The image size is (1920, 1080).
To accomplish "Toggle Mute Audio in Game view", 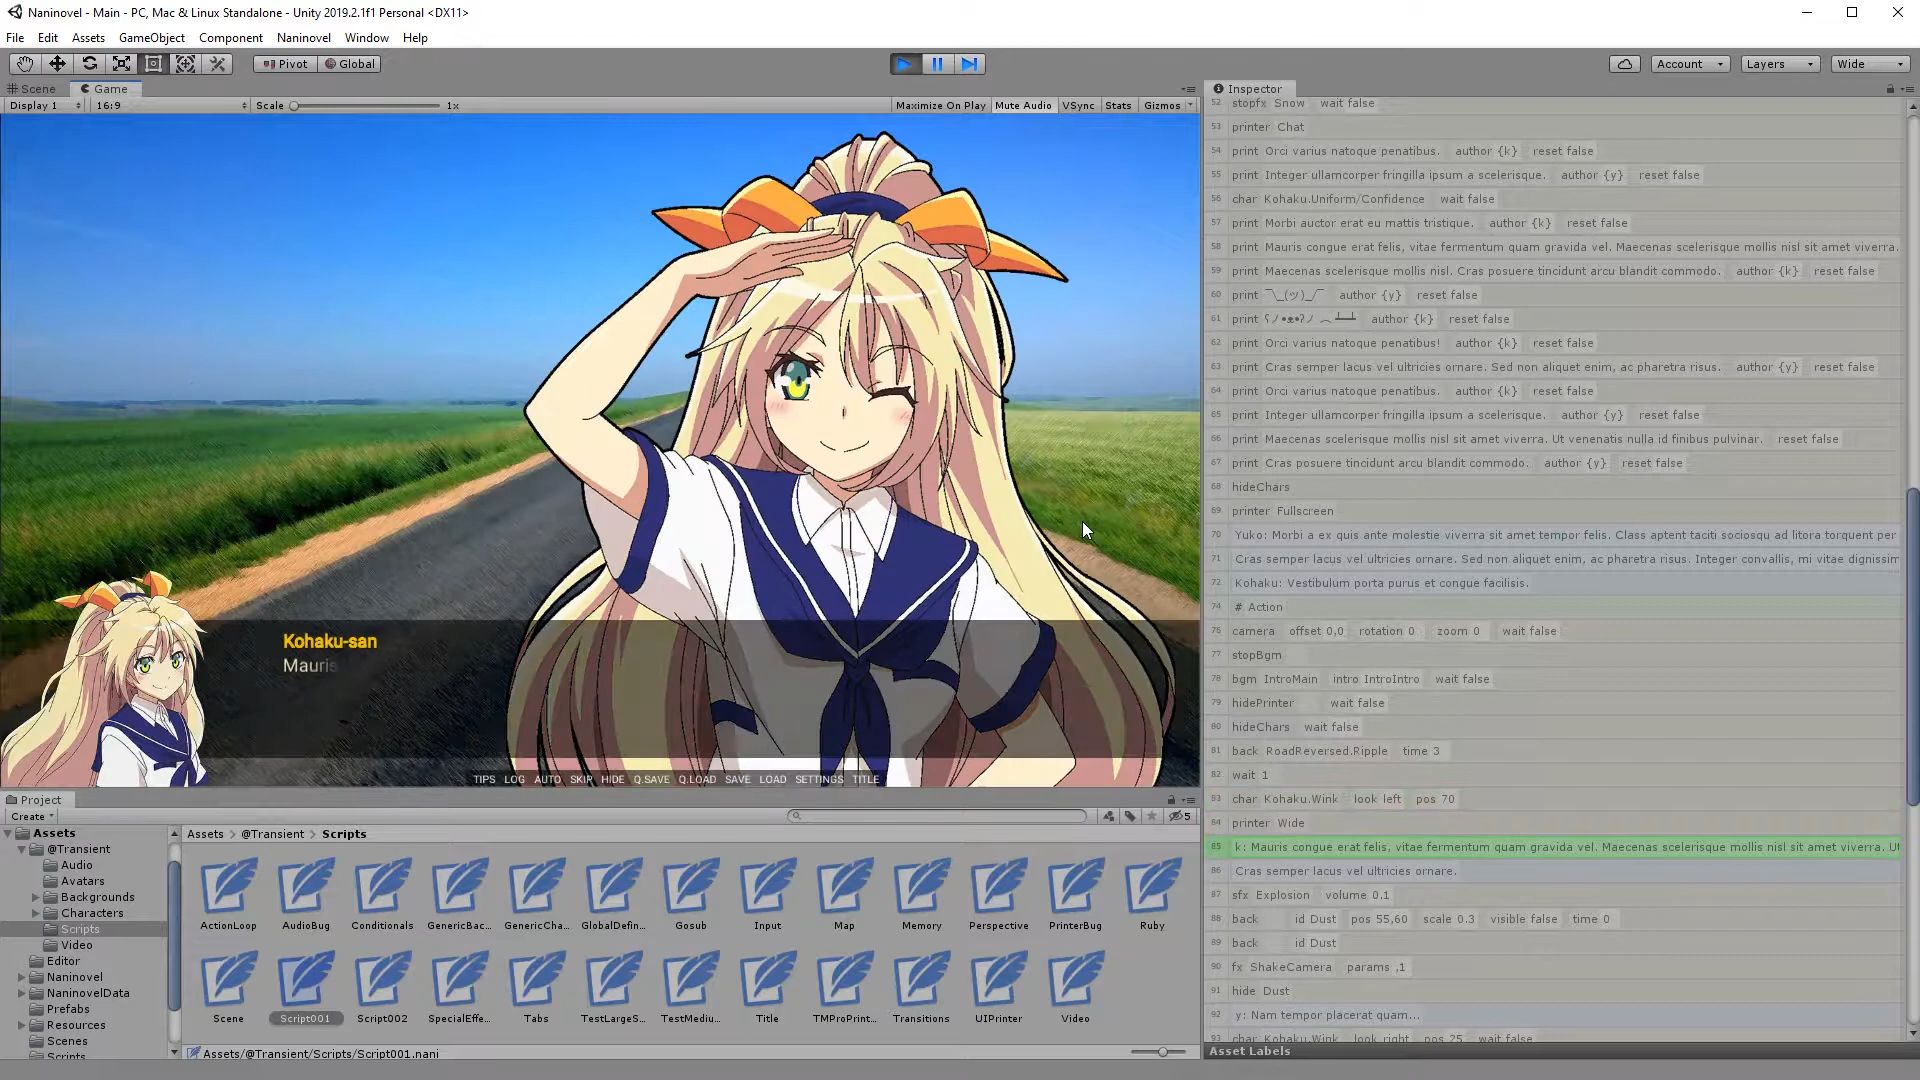I will coord(1022,105).
